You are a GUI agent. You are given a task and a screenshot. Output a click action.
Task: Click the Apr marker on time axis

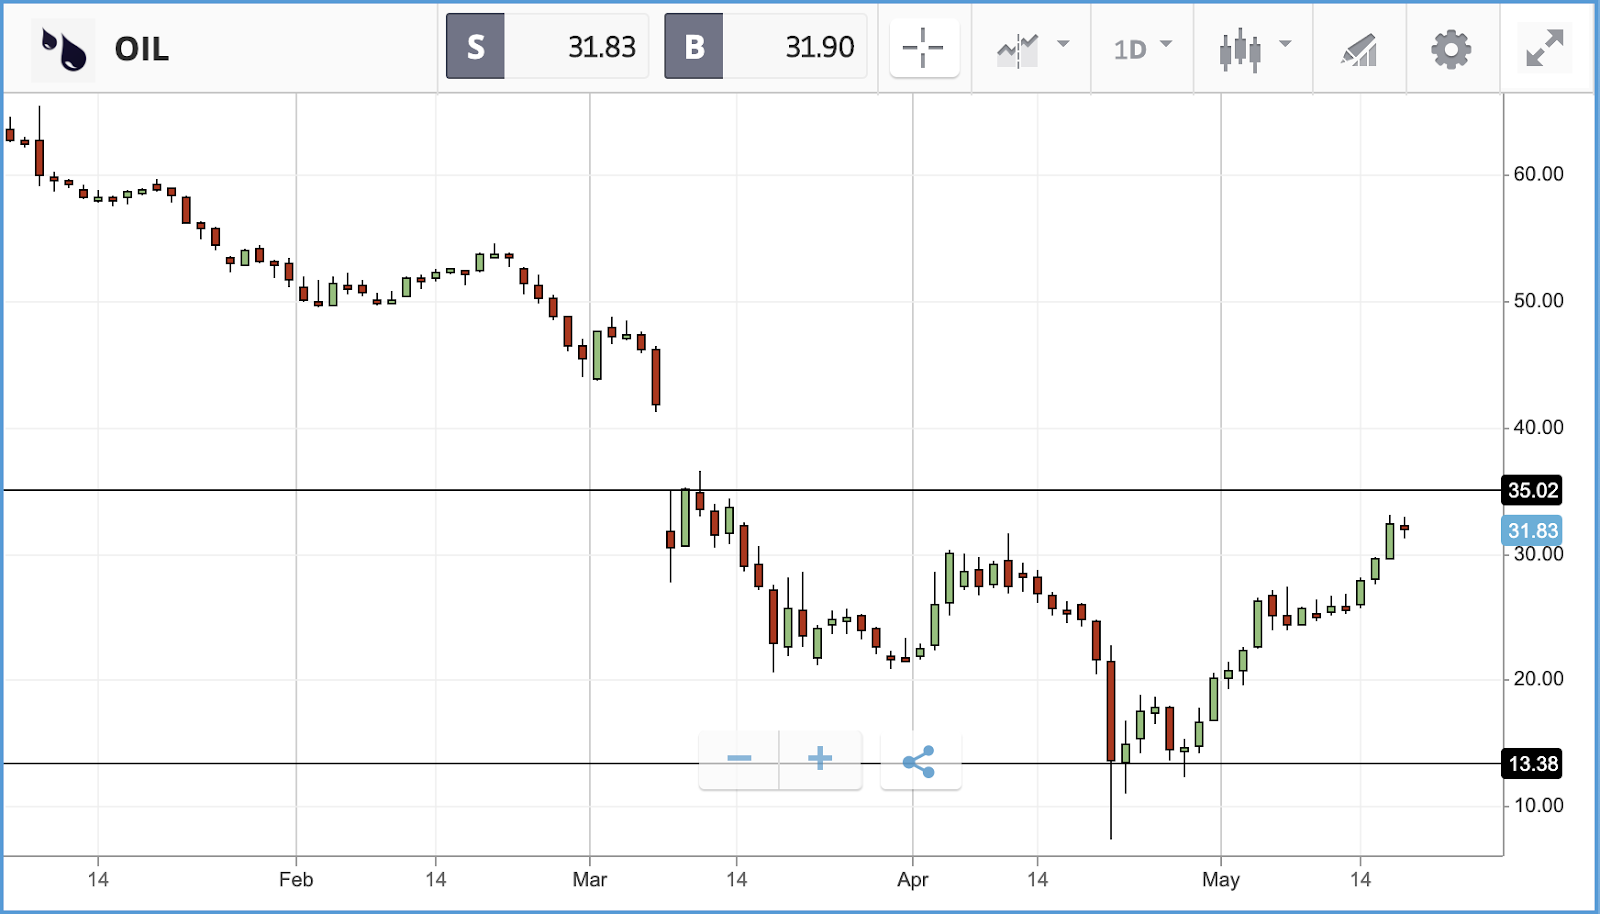(x=912, y=880)
